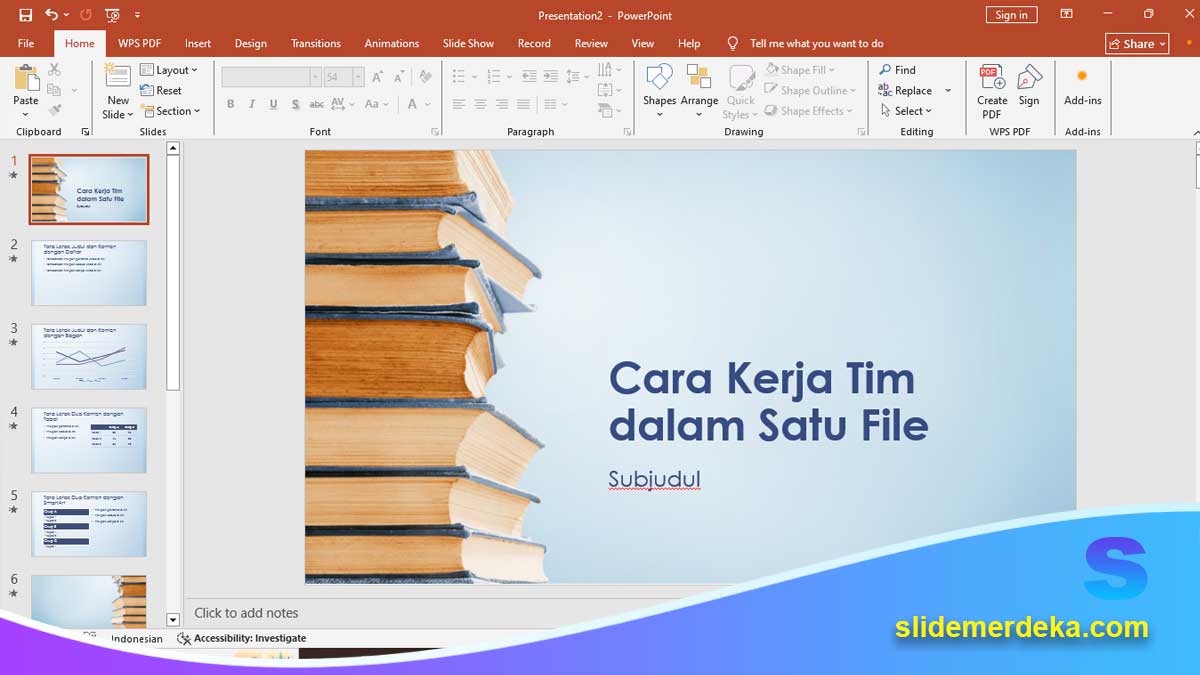Click Replace in the Editing group

tap(905, 90)
